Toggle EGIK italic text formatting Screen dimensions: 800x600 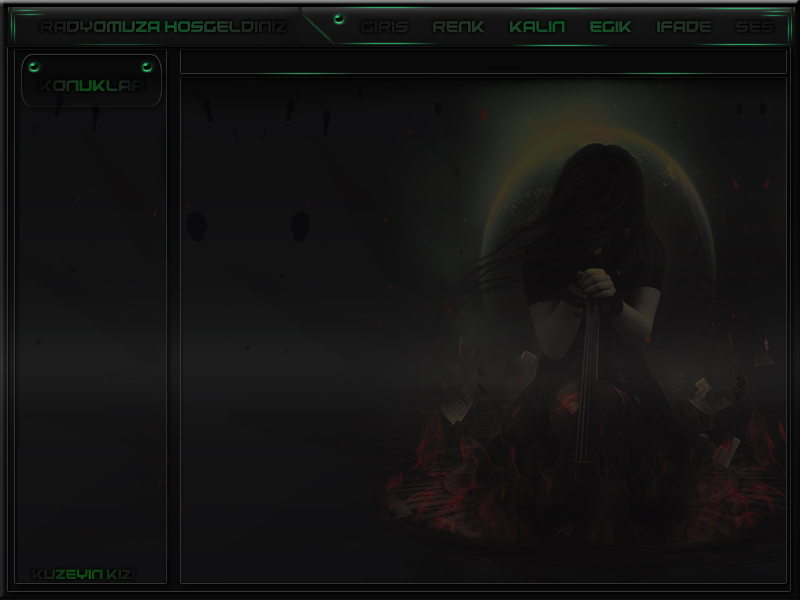(x=610, y=27)
